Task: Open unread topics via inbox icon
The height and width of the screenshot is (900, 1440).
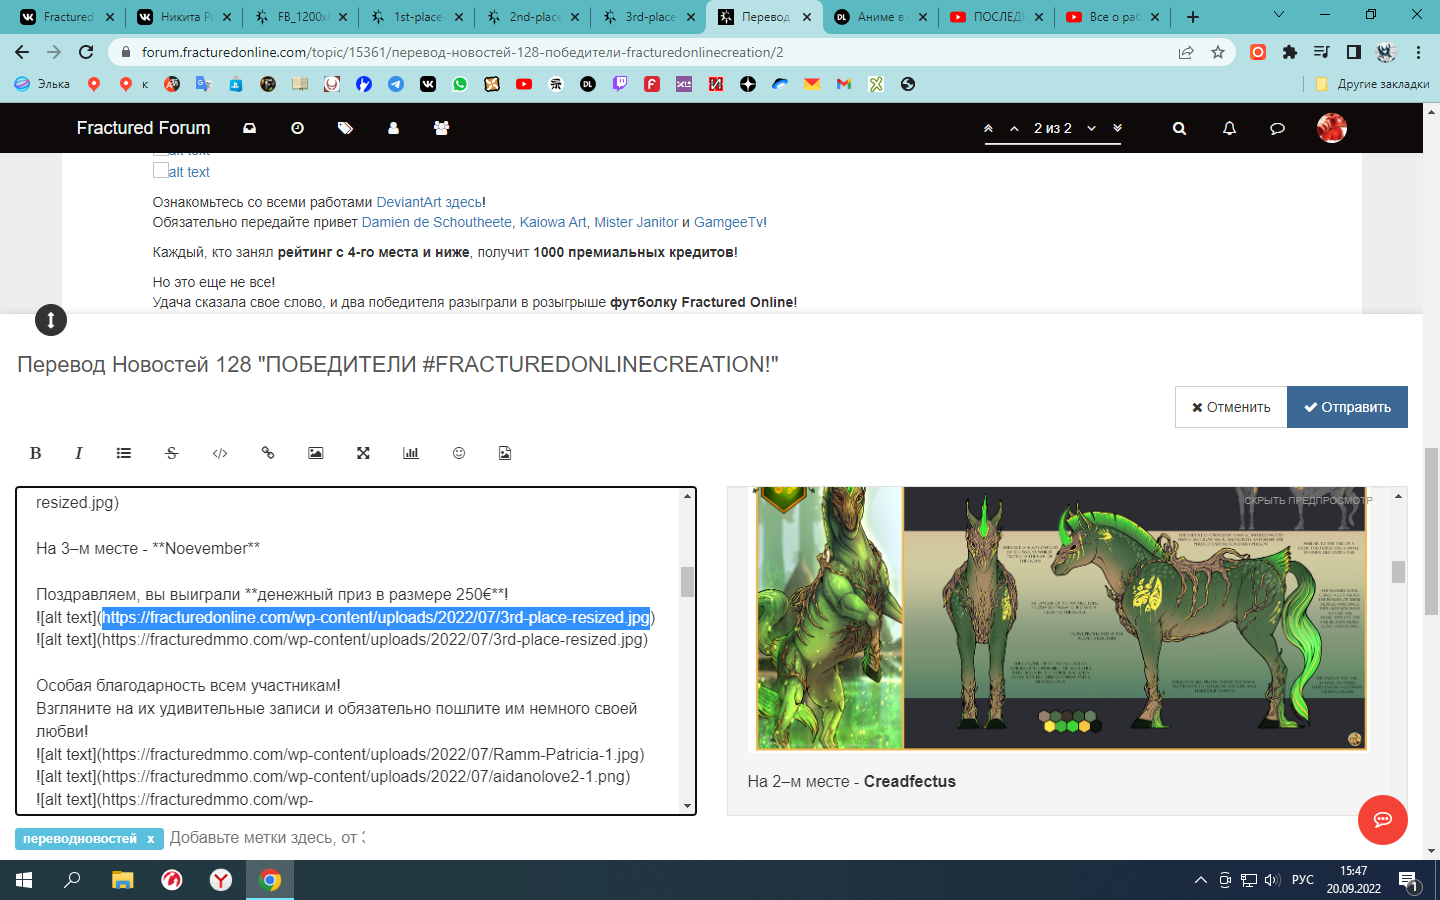Action: 250,128
